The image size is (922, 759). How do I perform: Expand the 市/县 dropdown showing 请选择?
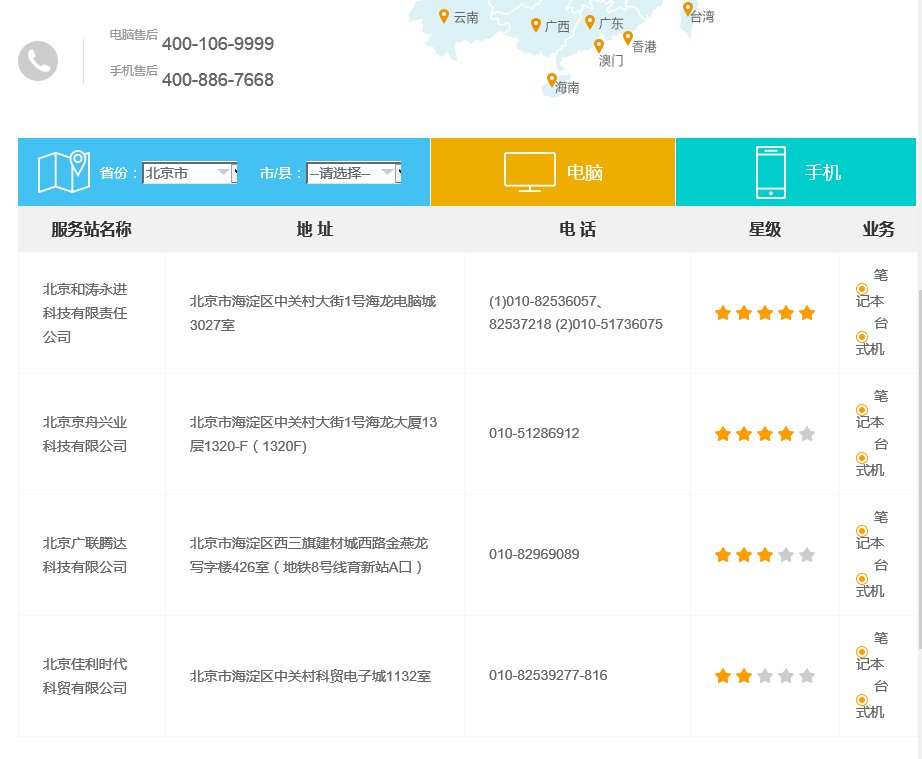[x=353, y=173]
